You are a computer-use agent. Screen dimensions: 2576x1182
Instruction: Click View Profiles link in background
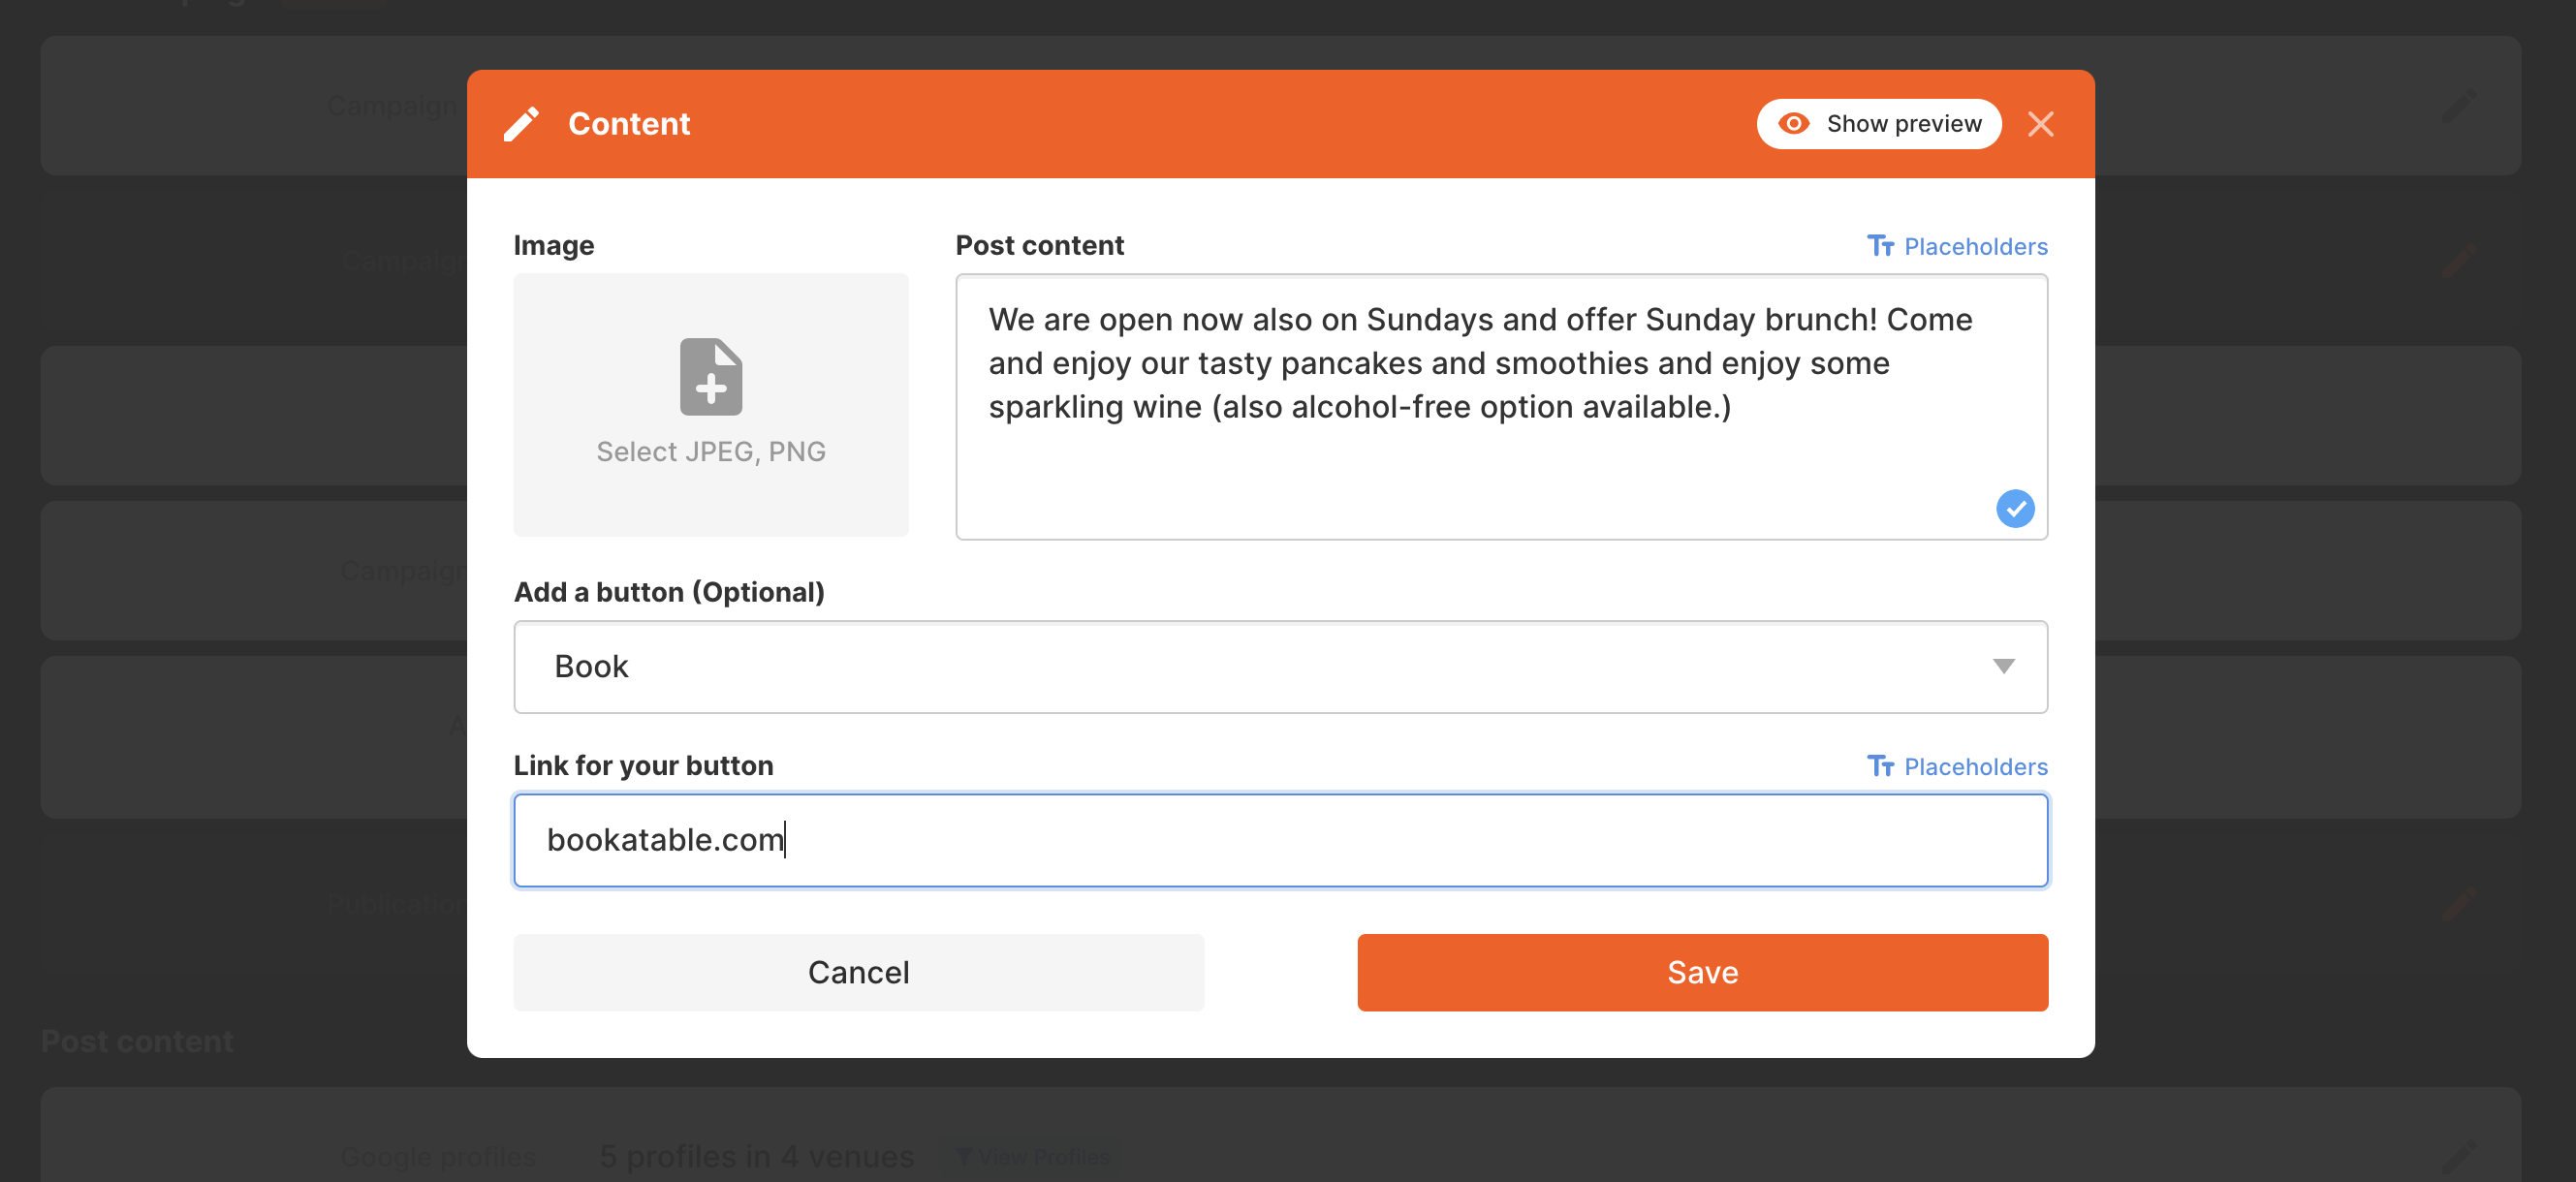point(1033,1157)
